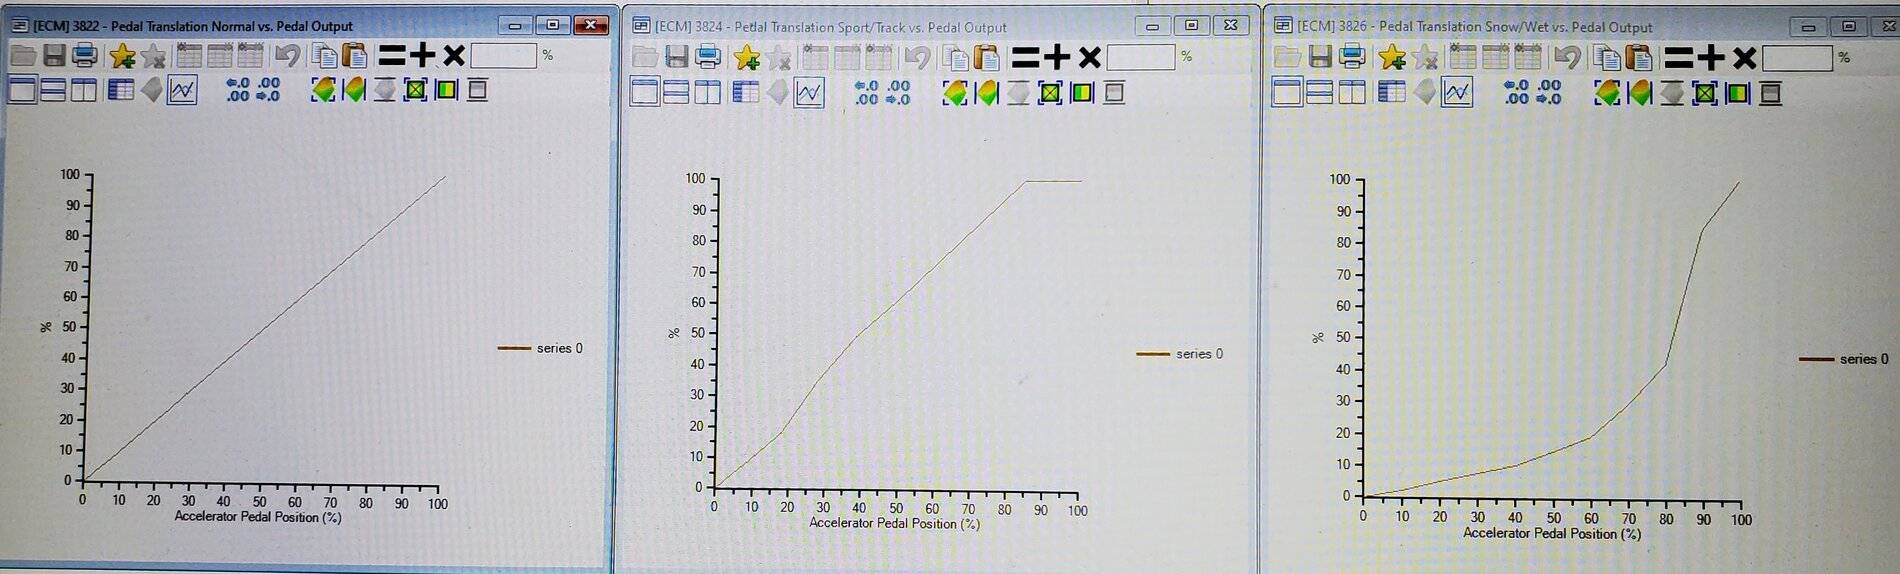Select horizontal split layout in Sport/Track window
This screenshot has height=574, width=1900.
677,93
